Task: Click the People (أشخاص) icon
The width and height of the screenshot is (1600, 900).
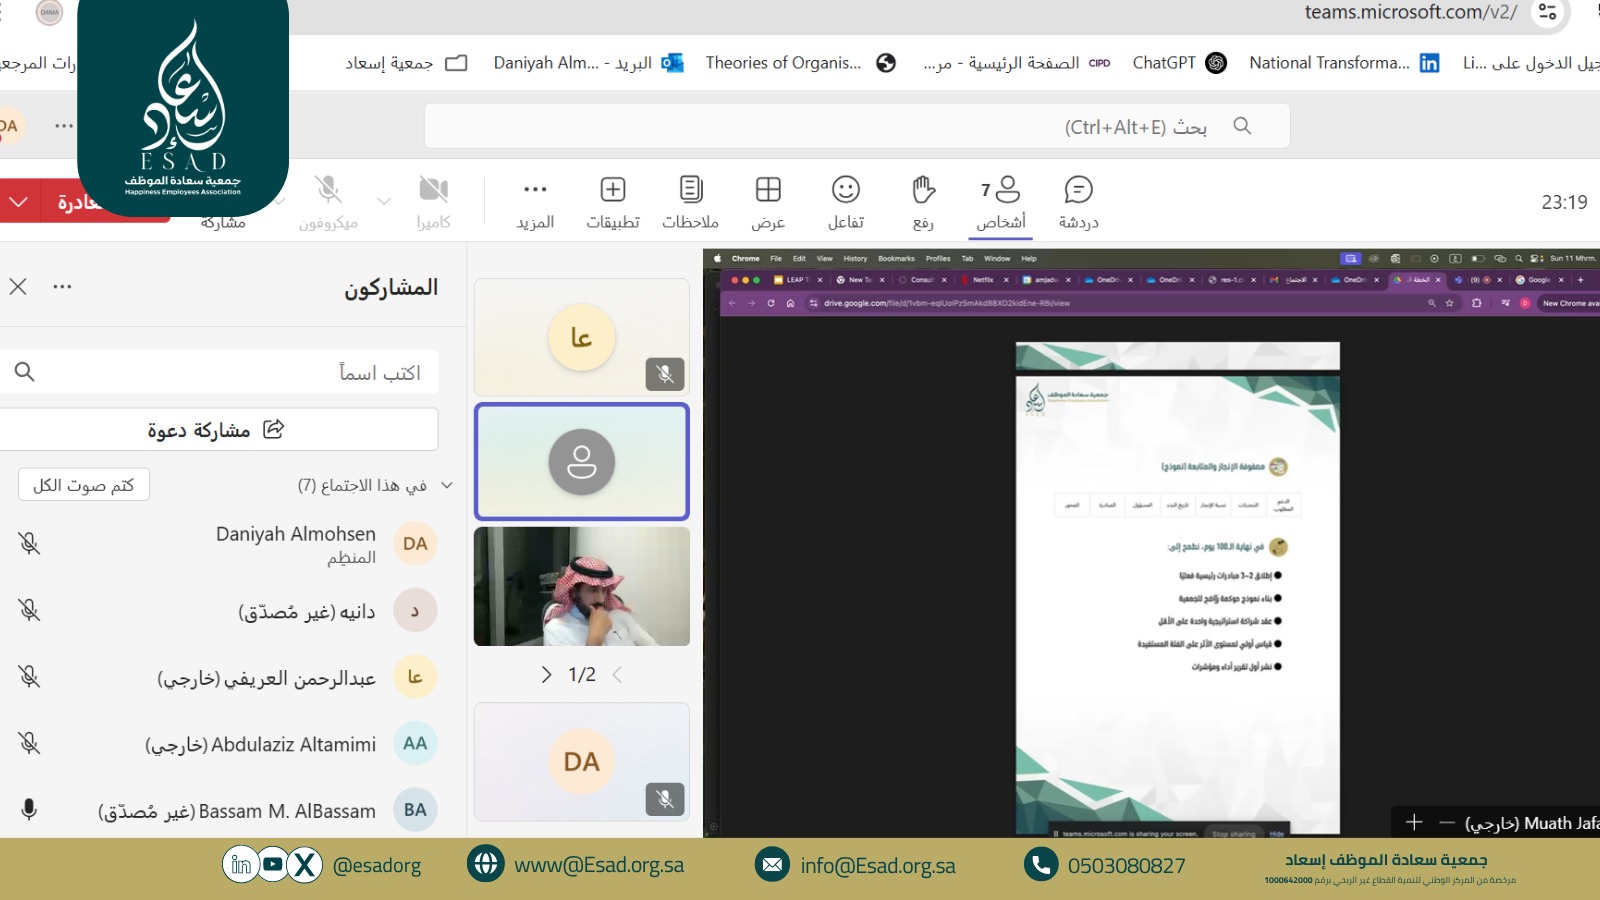Action: click(1001, 190)
